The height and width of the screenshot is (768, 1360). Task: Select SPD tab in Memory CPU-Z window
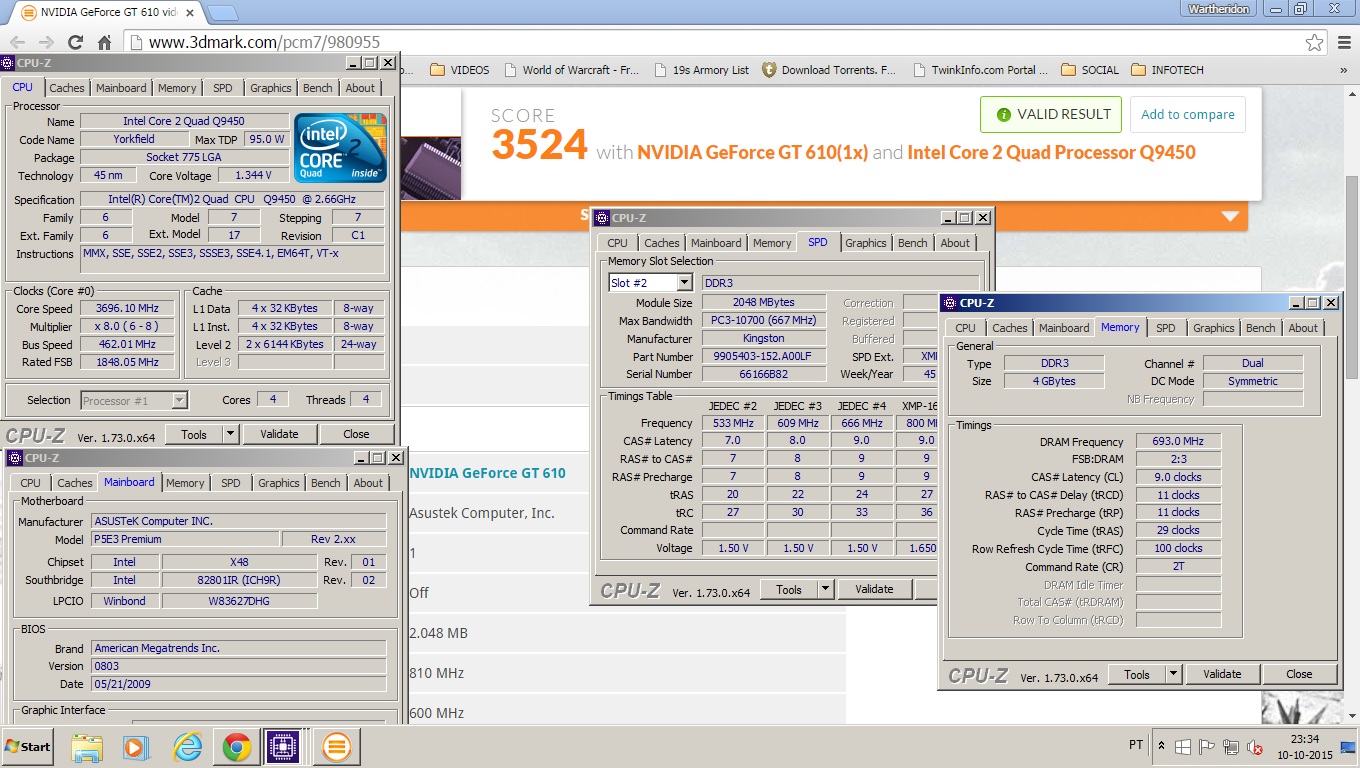1166,328
